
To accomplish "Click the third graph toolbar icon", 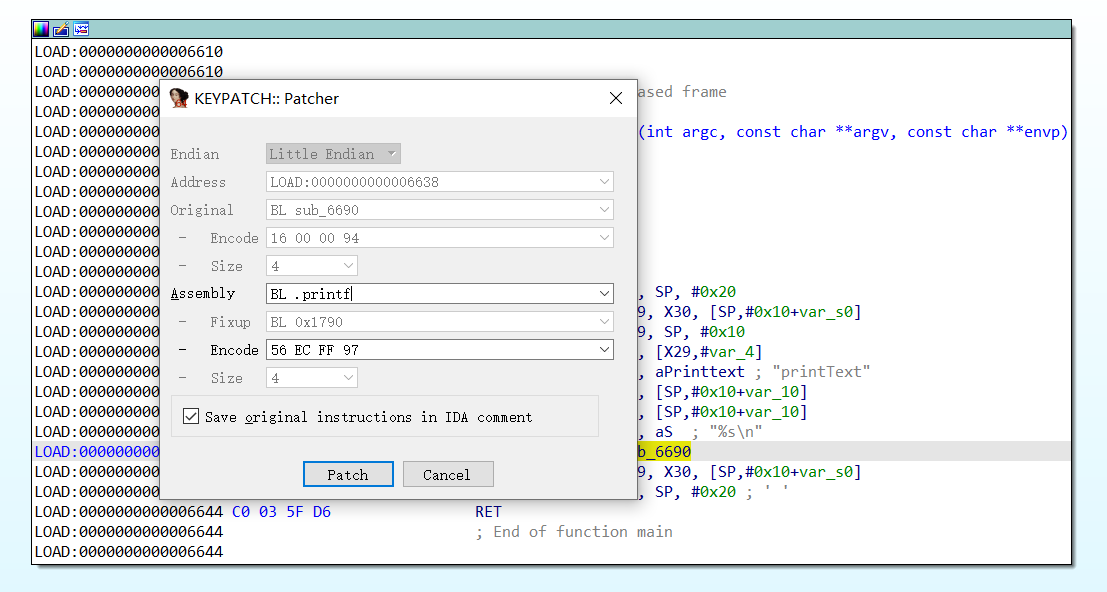I will point(81,29).
